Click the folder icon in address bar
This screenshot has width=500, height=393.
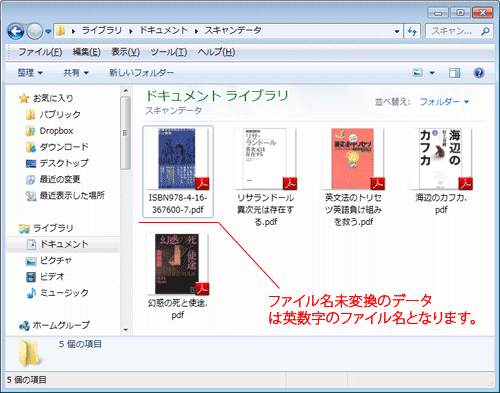60,31
